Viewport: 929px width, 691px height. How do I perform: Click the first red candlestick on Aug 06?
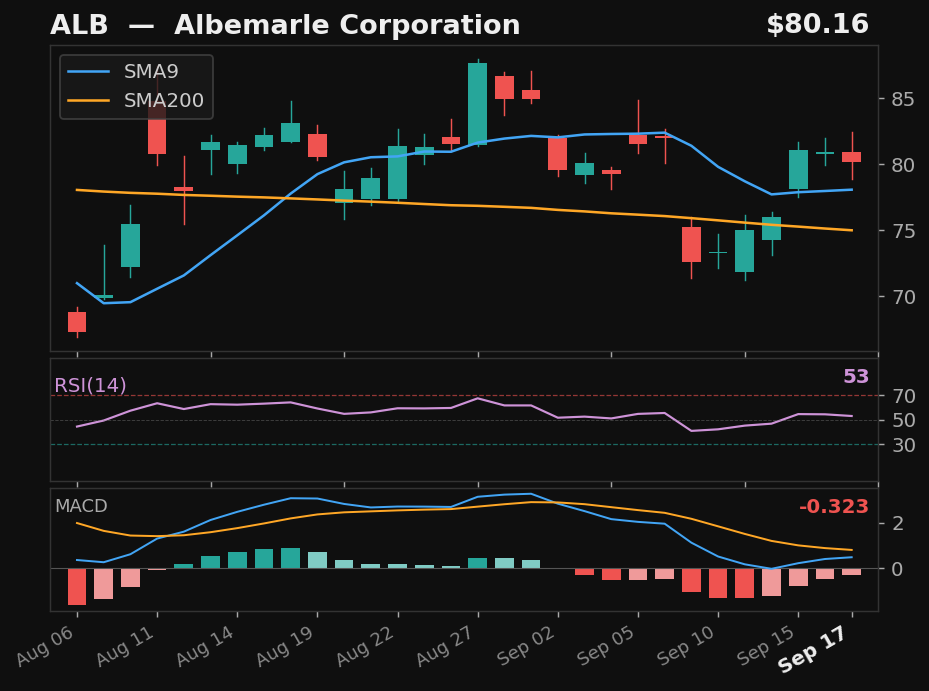[x=77, y=322]
